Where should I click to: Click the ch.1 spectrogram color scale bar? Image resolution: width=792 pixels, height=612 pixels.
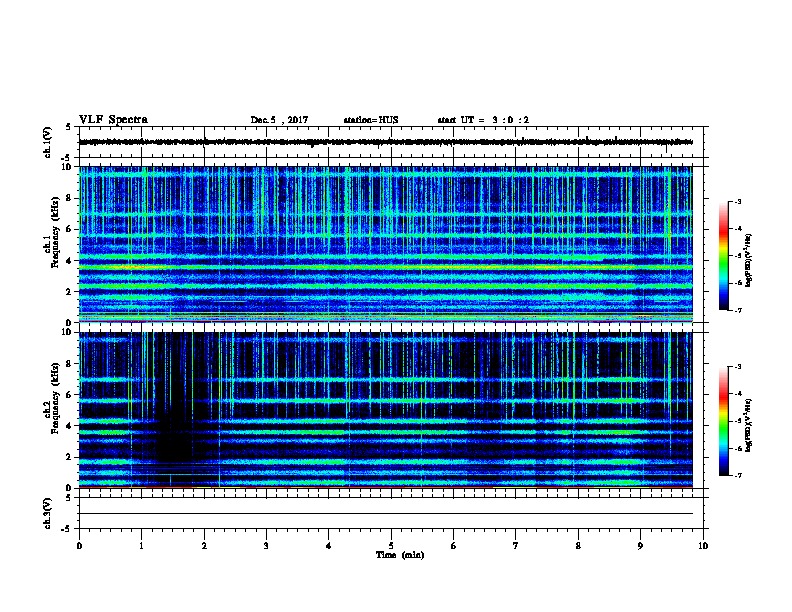[x=723, y=256]
